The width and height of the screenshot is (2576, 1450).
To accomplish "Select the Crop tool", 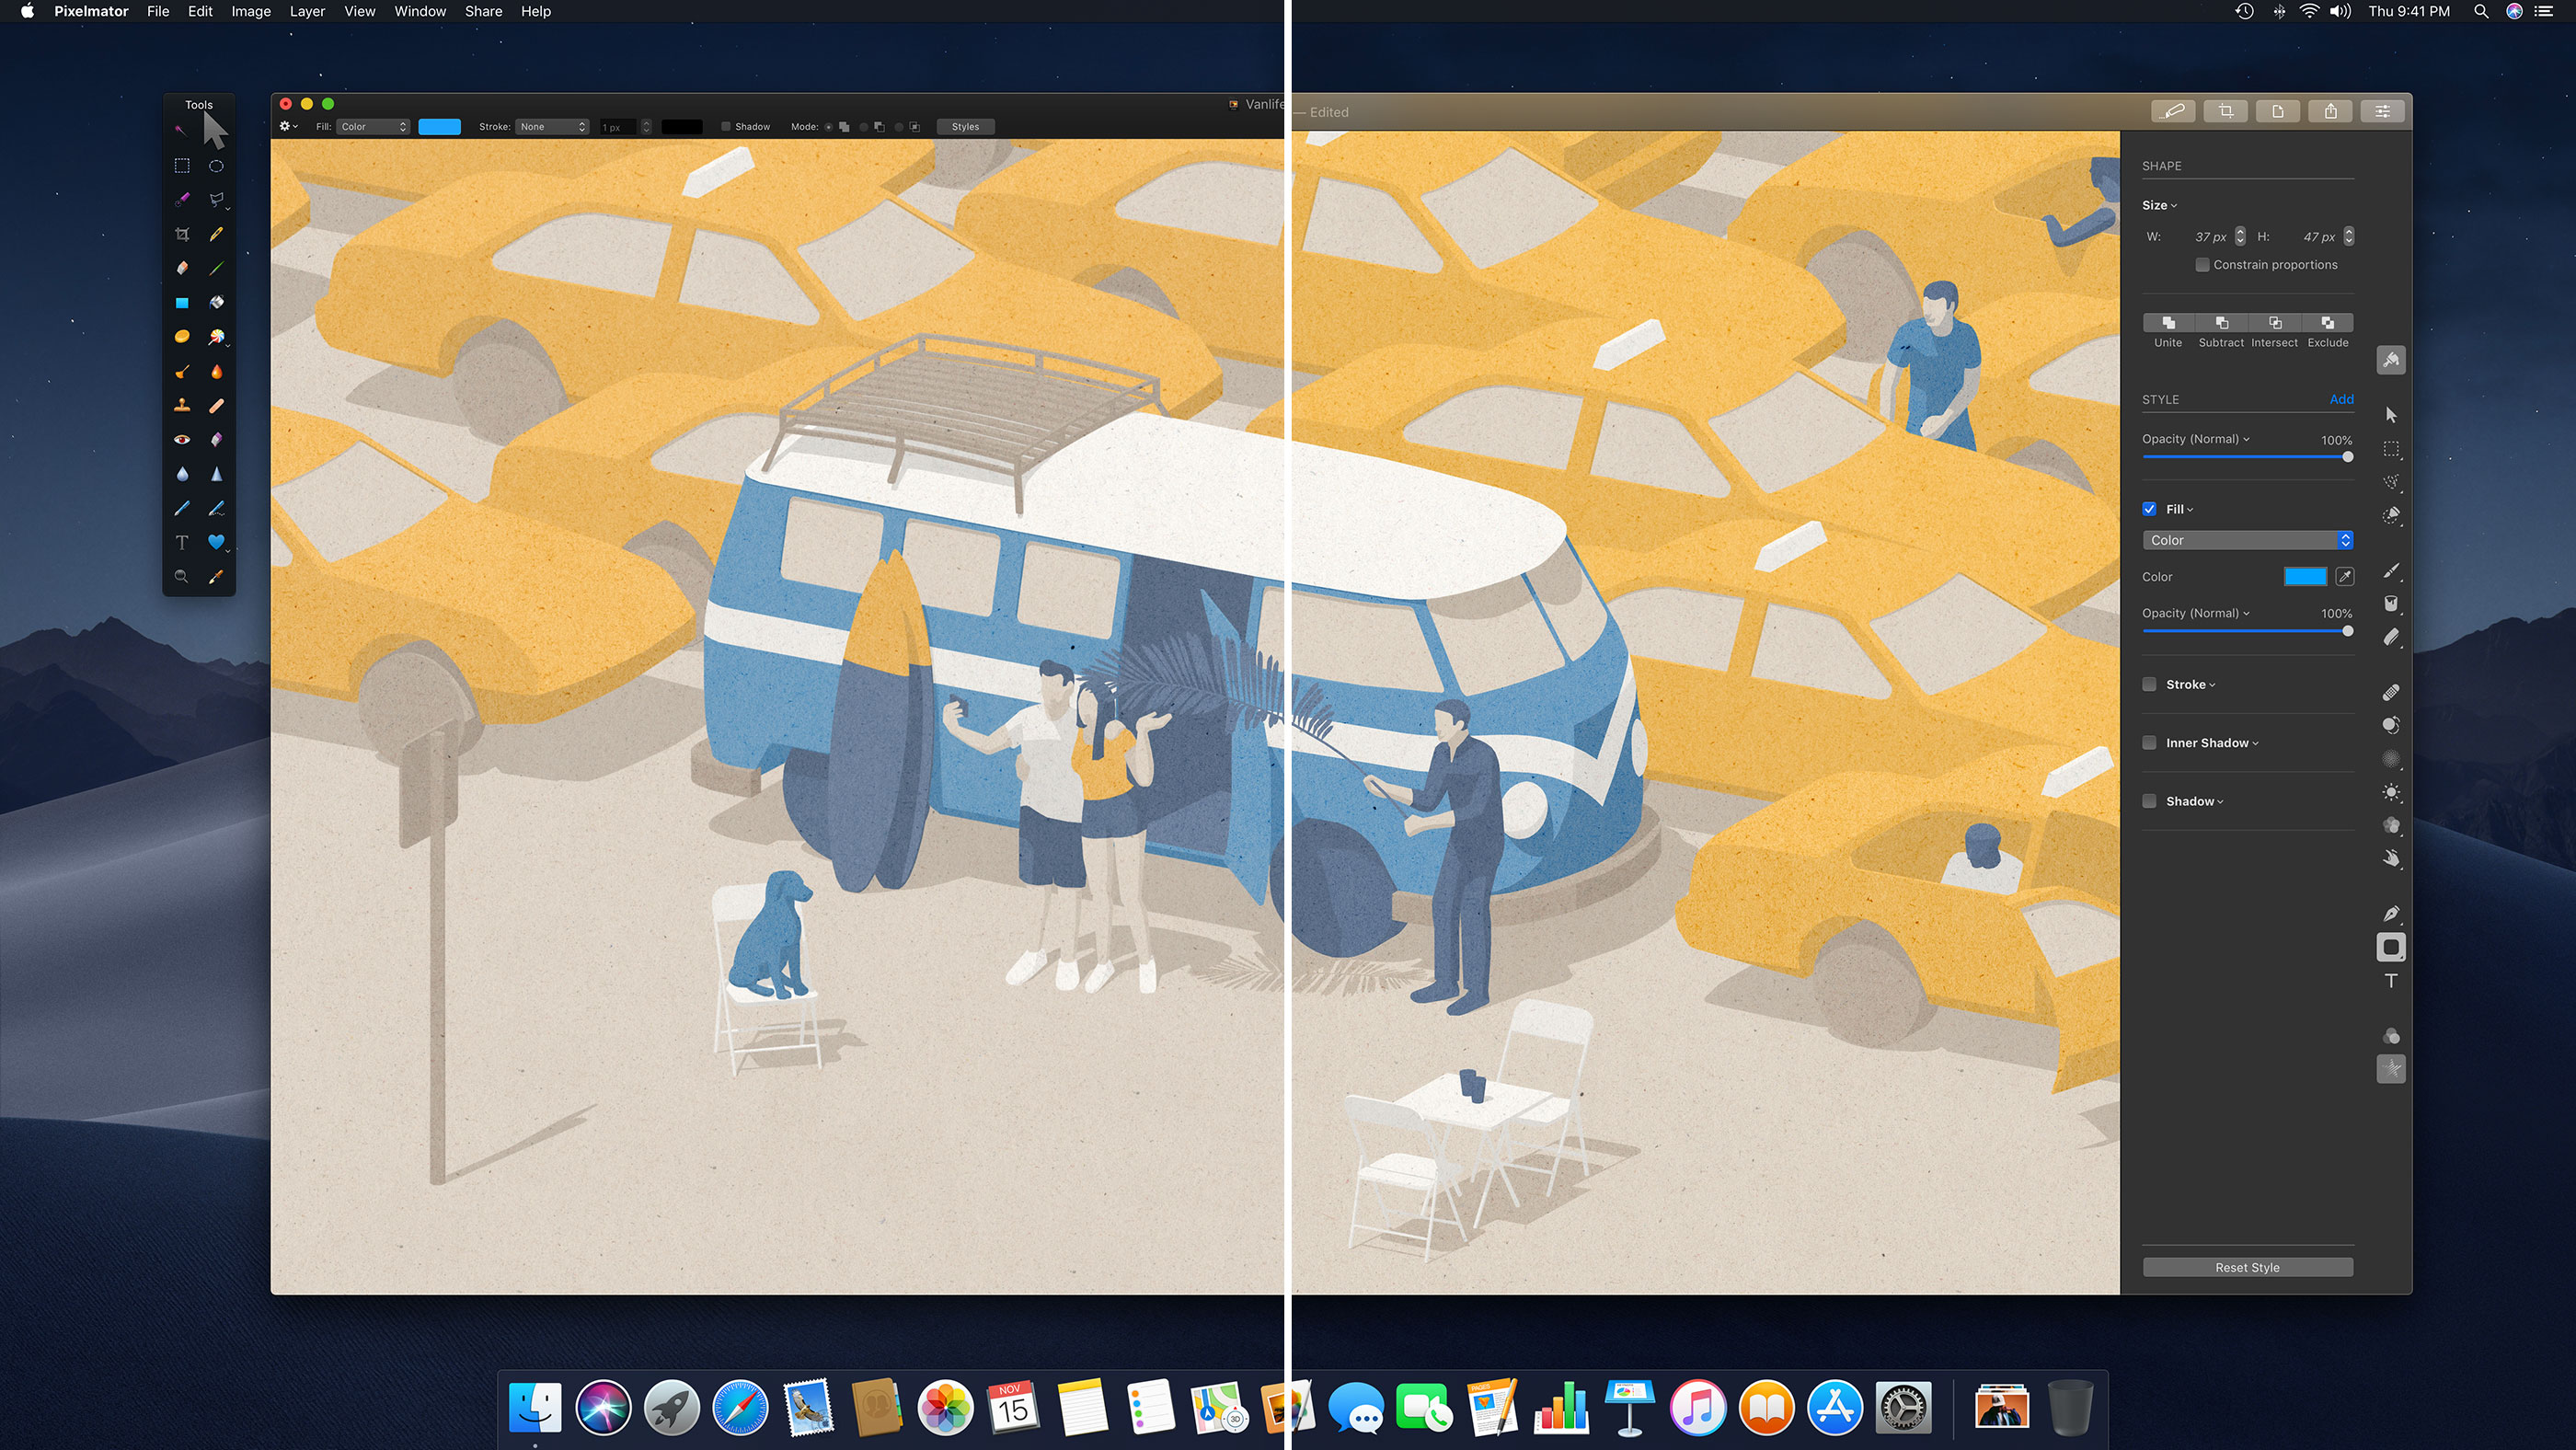I will pos(182,232).
